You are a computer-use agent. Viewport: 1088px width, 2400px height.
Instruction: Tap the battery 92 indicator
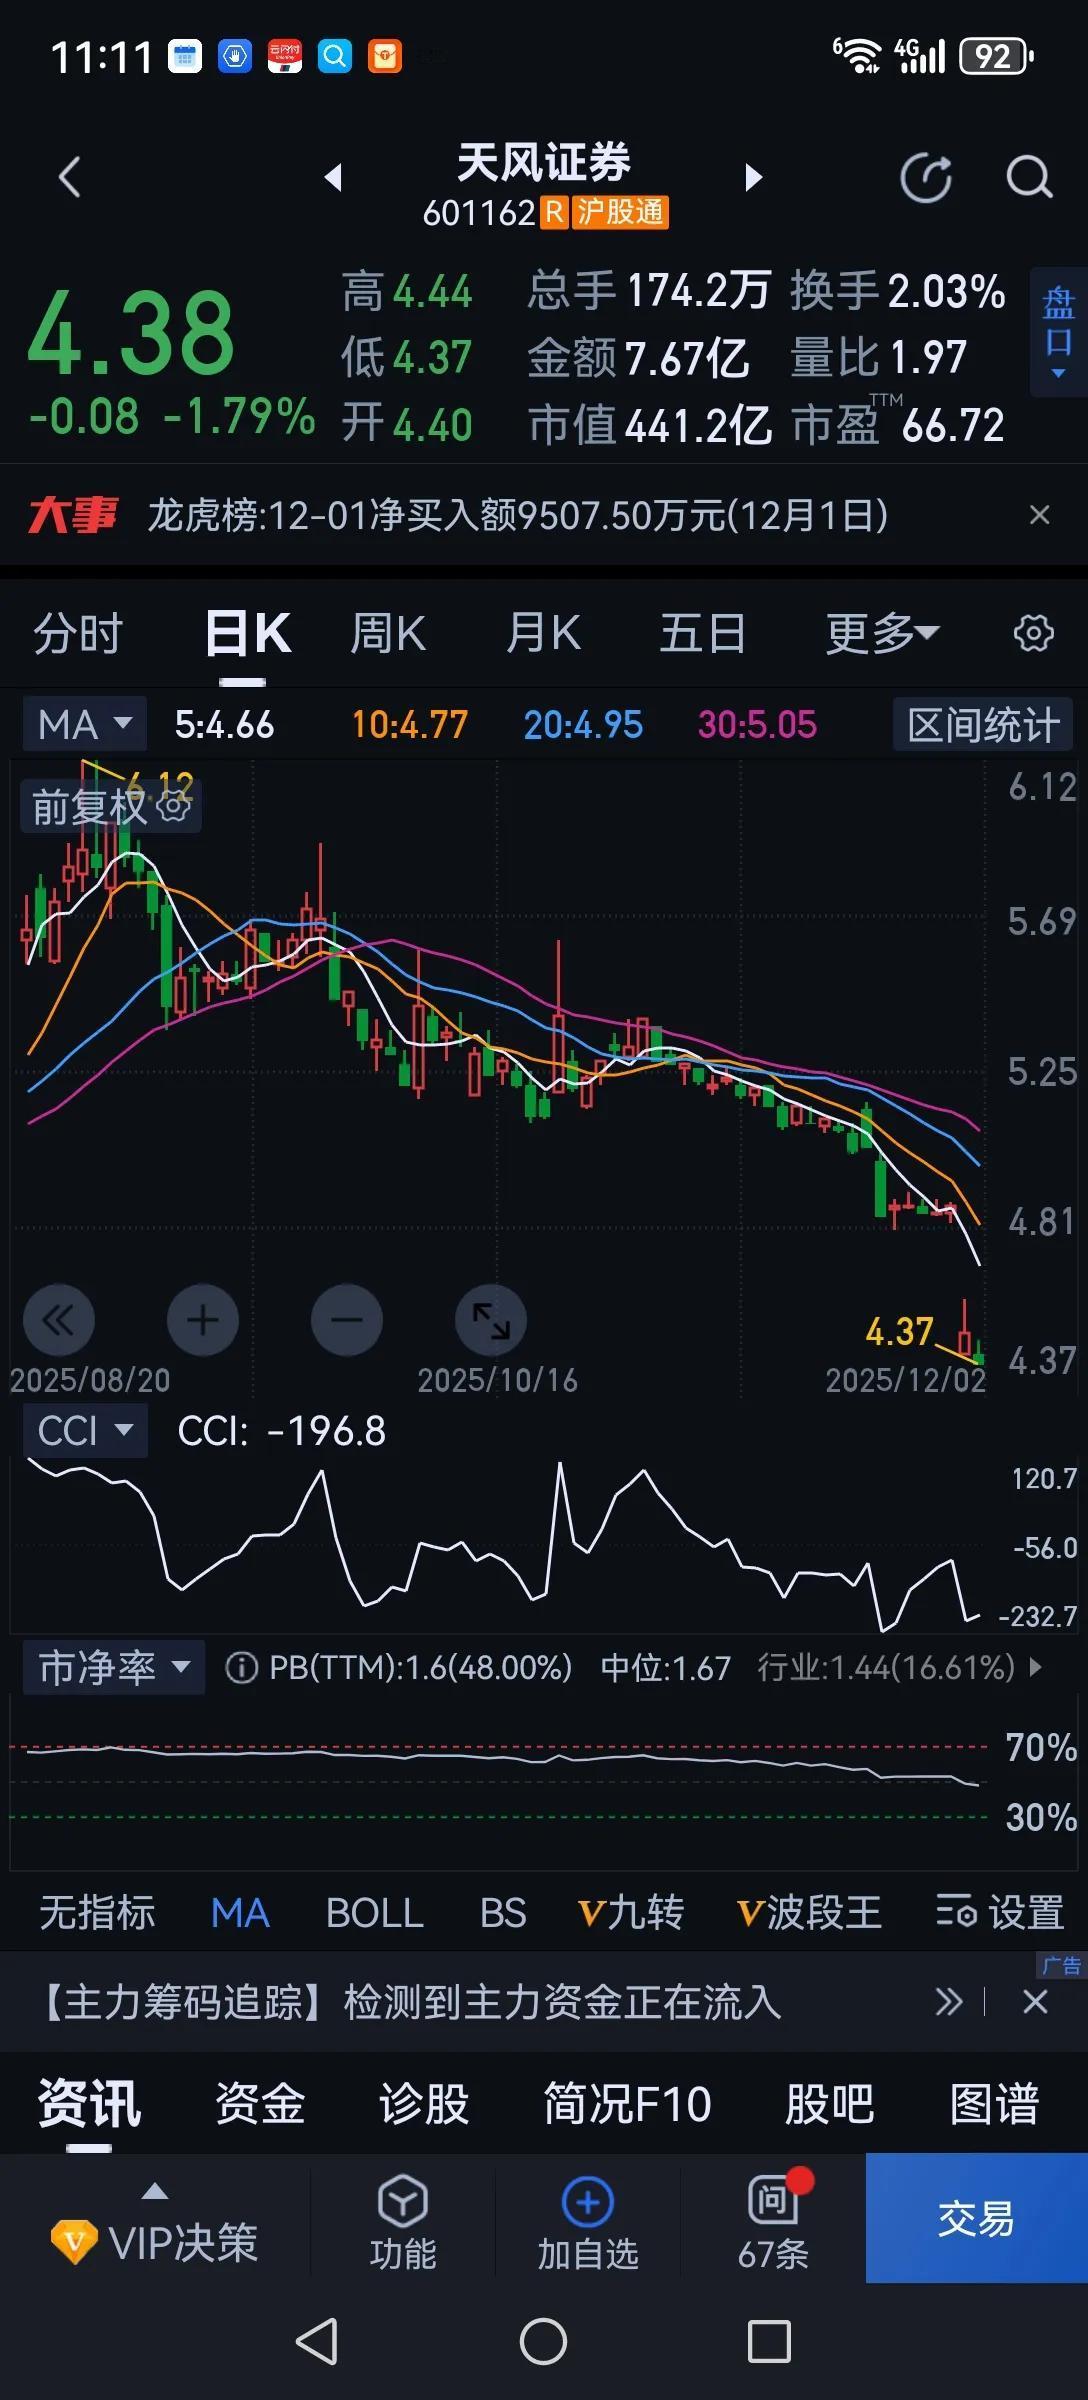click(x=996, y=56)
